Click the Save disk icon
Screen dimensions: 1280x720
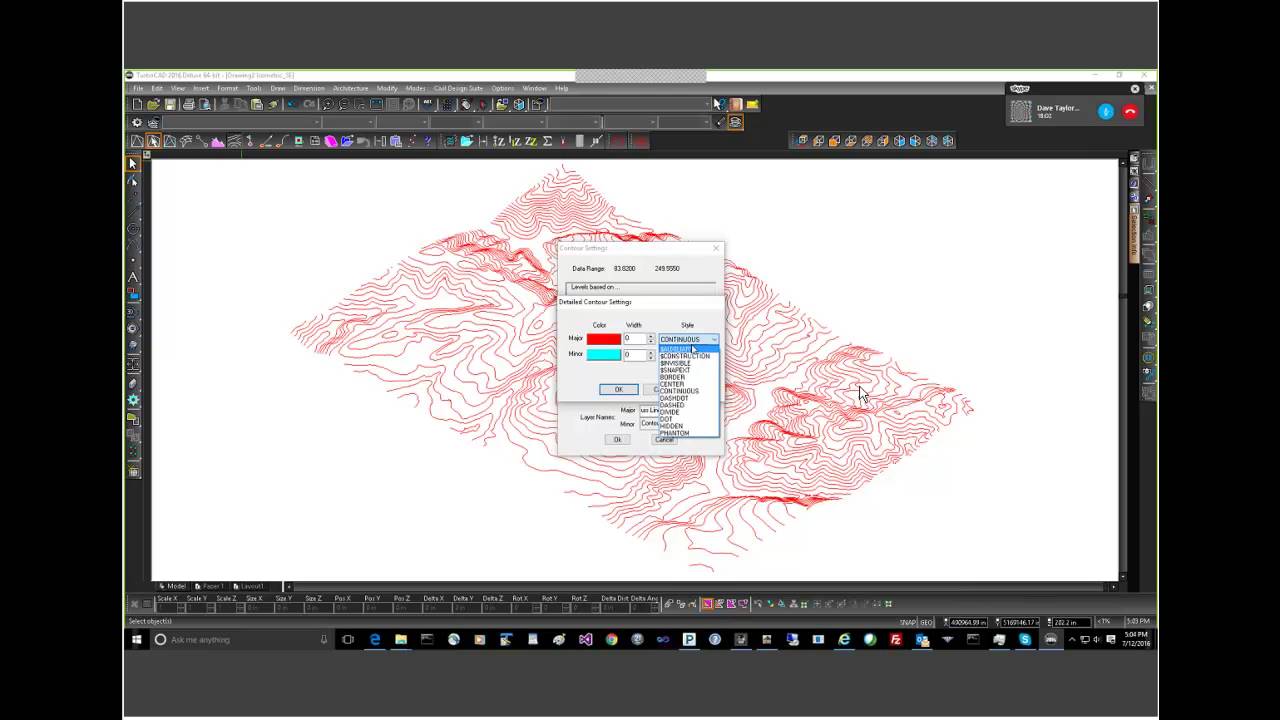[x=170, y=104]
